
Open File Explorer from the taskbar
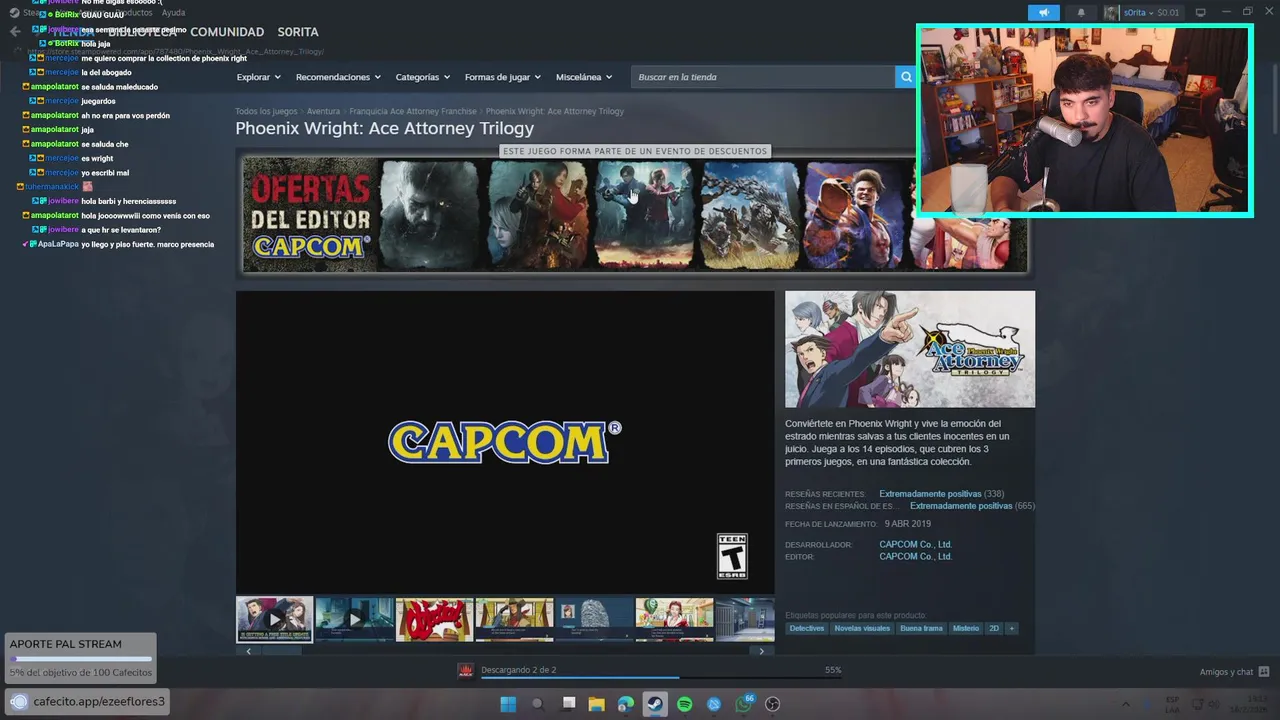(x=596, y=704)
